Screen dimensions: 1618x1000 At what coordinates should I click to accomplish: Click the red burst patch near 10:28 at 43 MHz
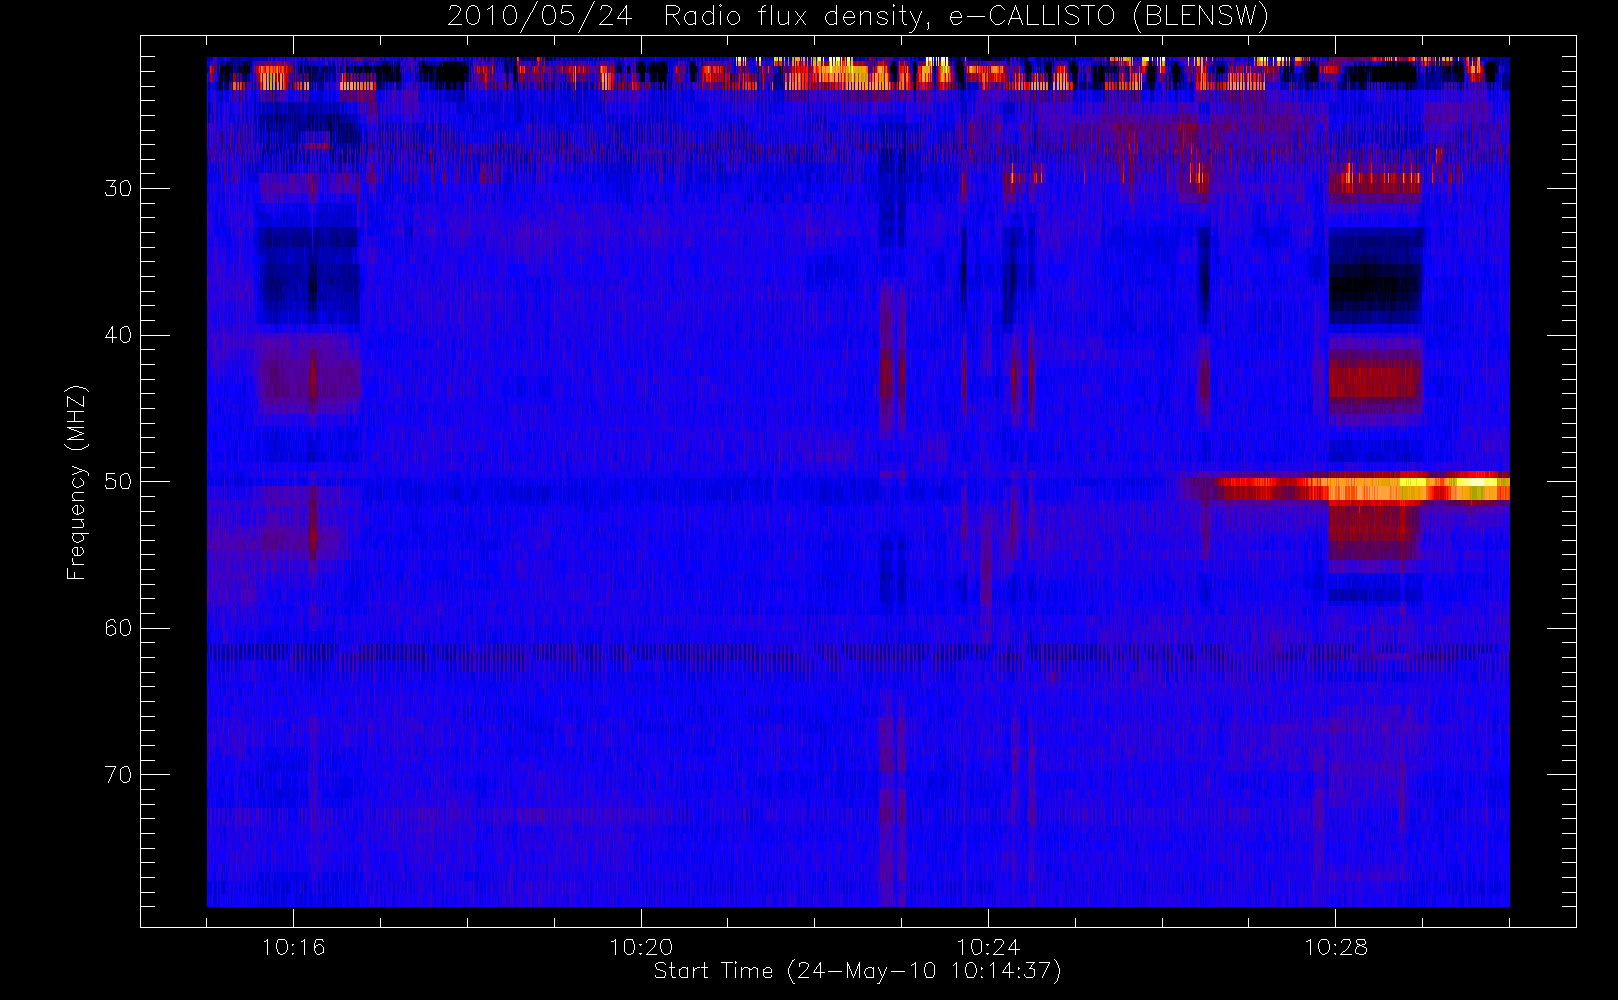click(1376, 381)
